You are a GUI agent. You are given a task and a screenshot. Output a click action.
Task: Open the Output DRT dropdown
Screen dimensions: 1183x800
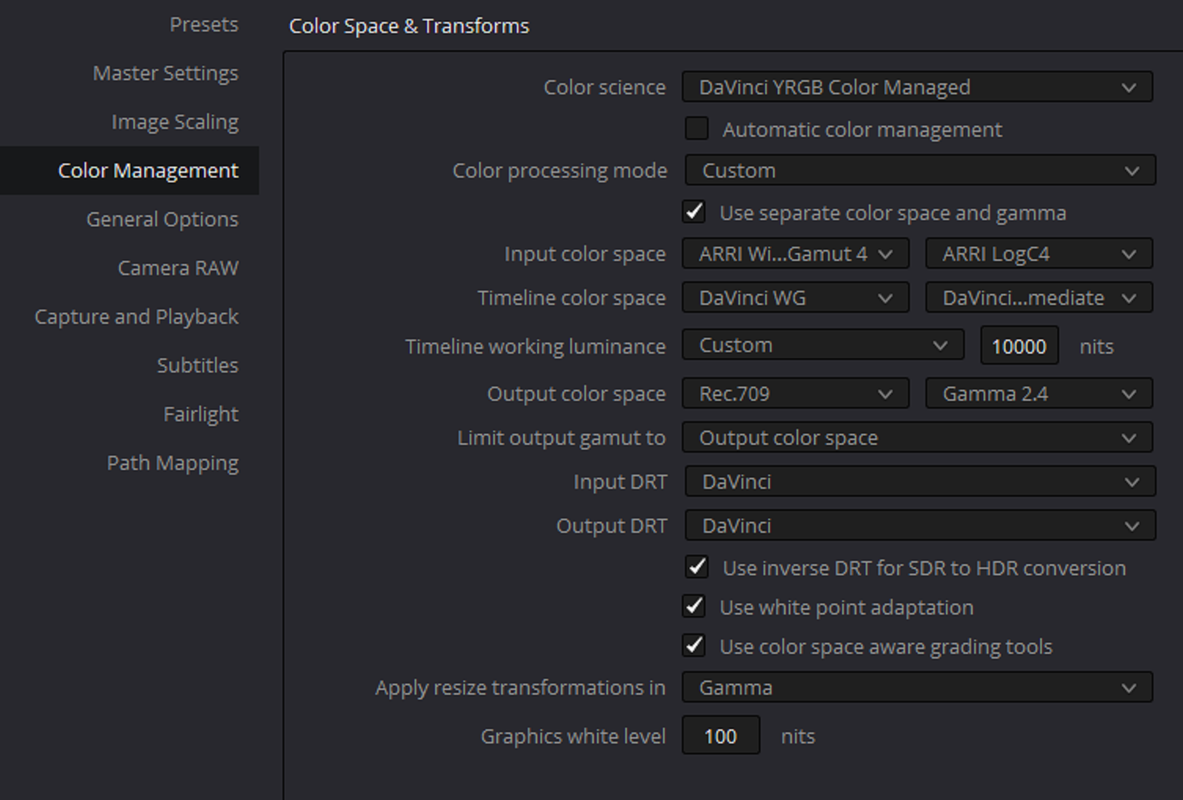920,525
